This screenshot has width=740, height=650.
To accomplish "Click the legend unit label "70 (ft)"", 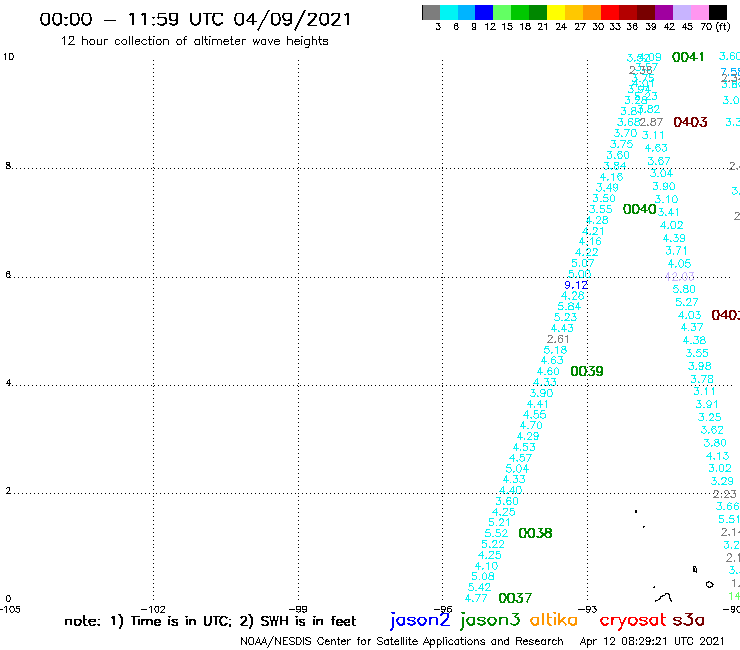I will point(715,27).
